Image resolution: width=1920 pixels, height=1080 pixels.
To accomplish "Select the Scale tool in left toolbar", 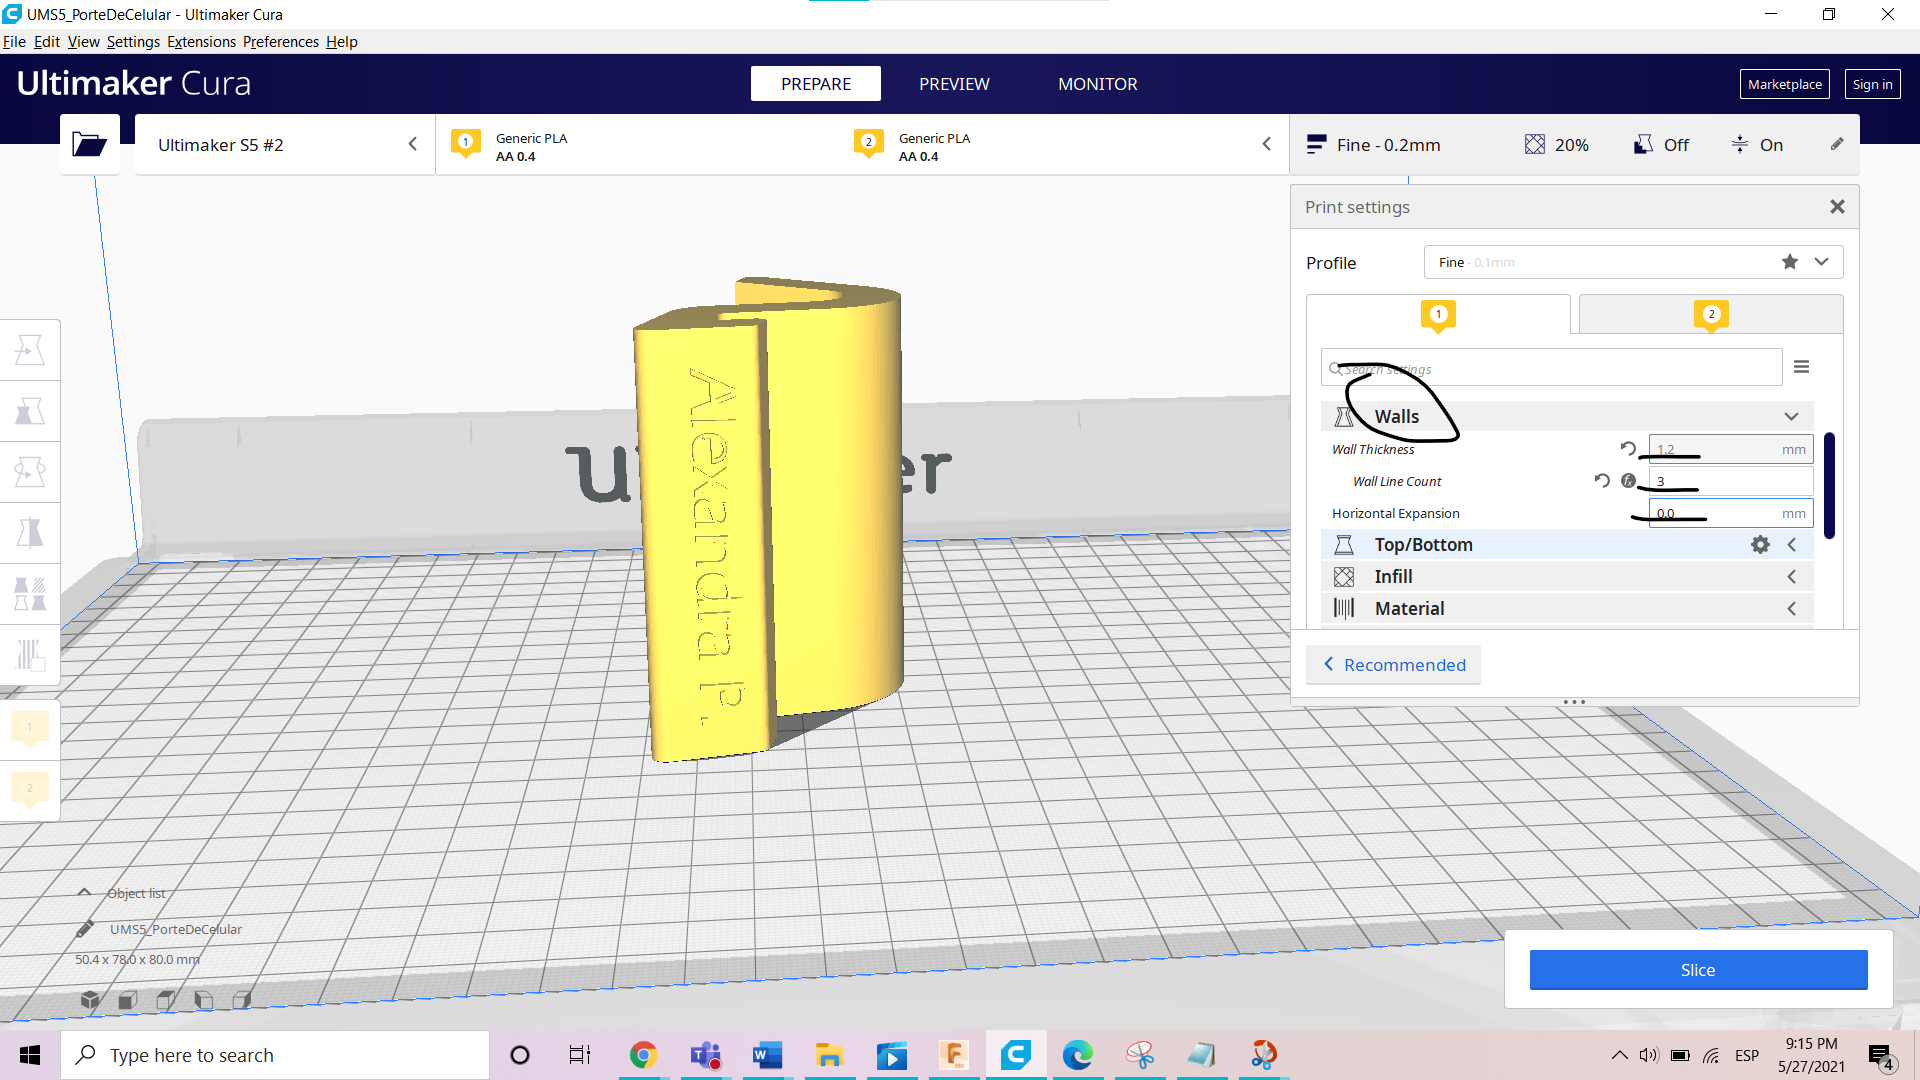I will [x=30, y=411].
